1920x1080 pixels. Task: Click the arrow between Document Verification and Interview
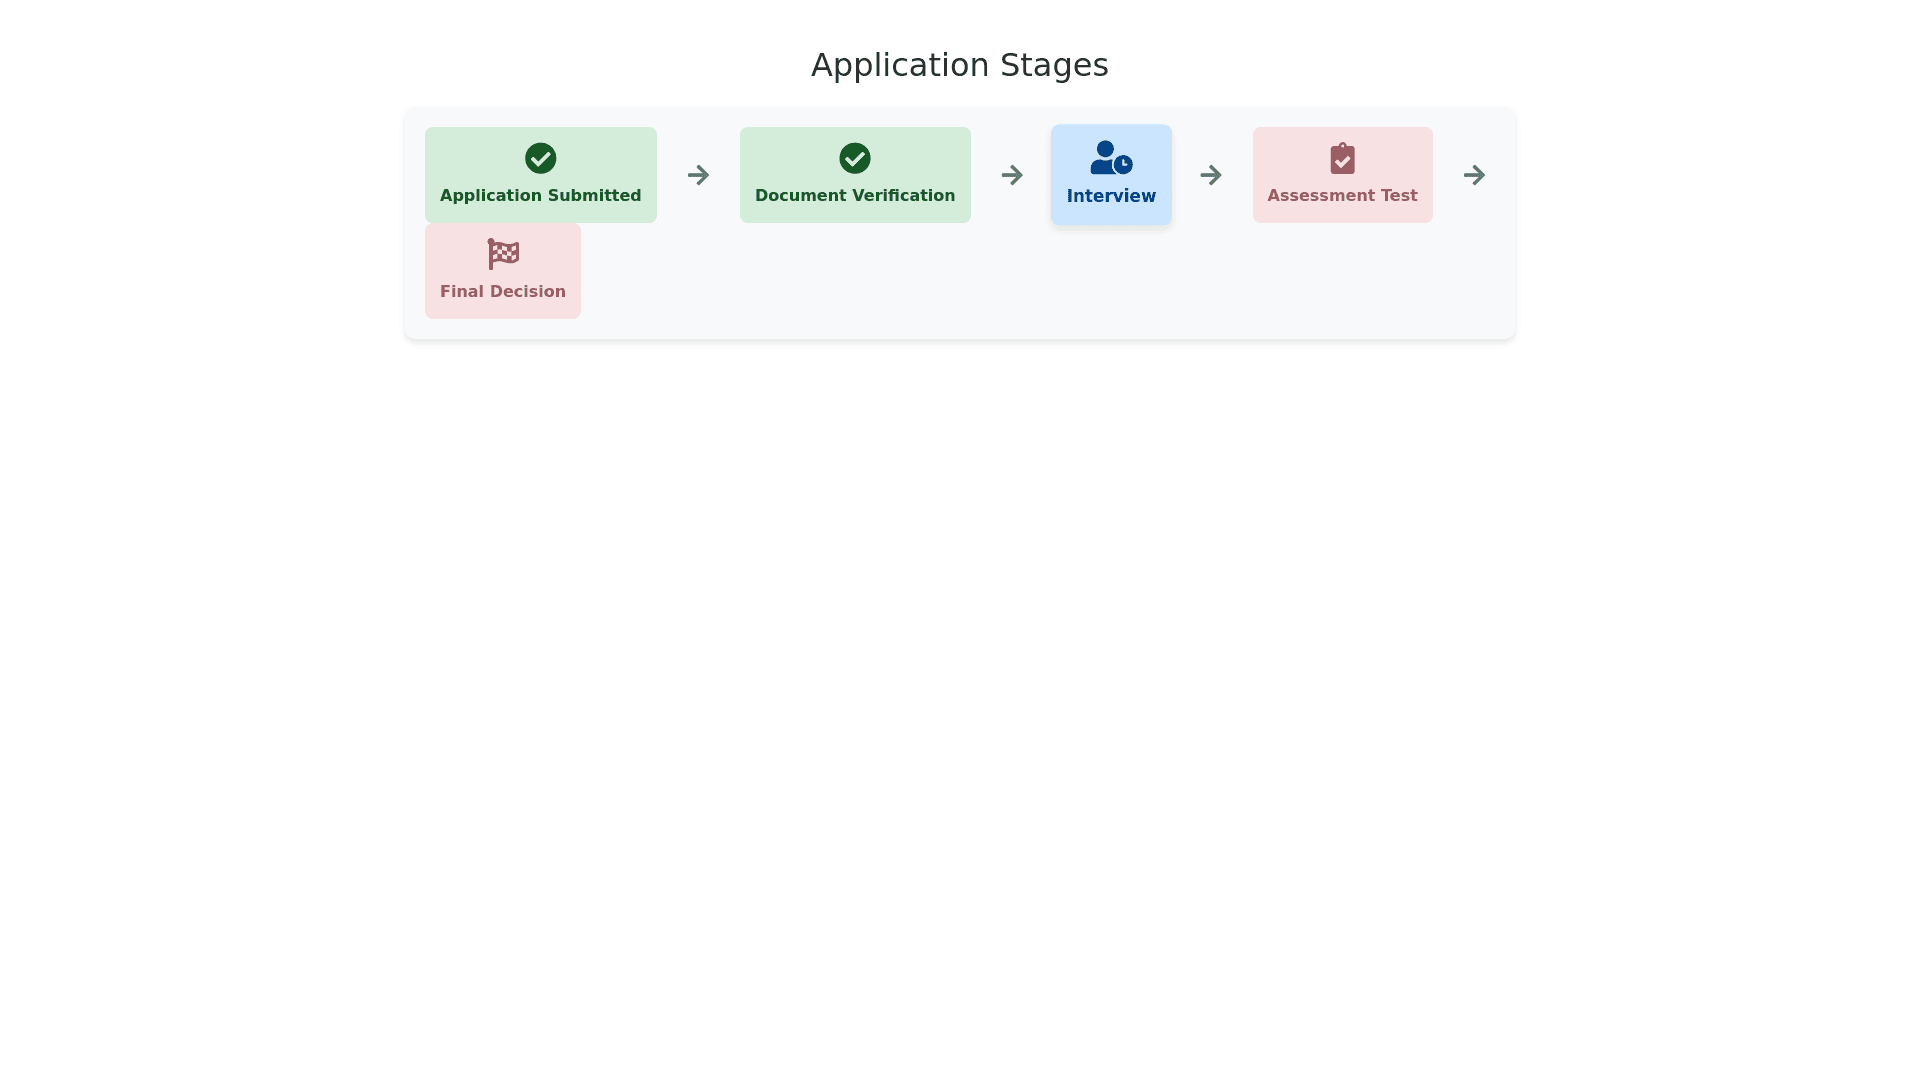pos(1012,175)
